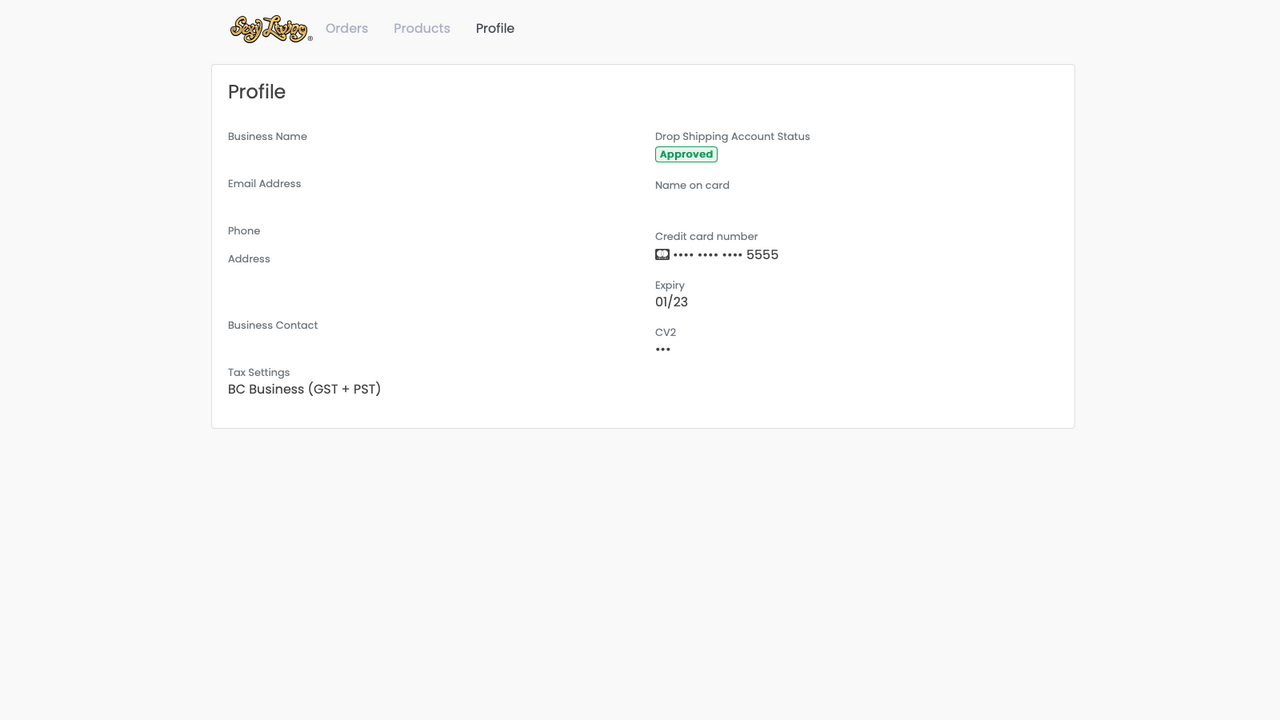This screenshot has width=1280, height=720.
Task: Open the Products page
Action: click(x=421, y=28)
